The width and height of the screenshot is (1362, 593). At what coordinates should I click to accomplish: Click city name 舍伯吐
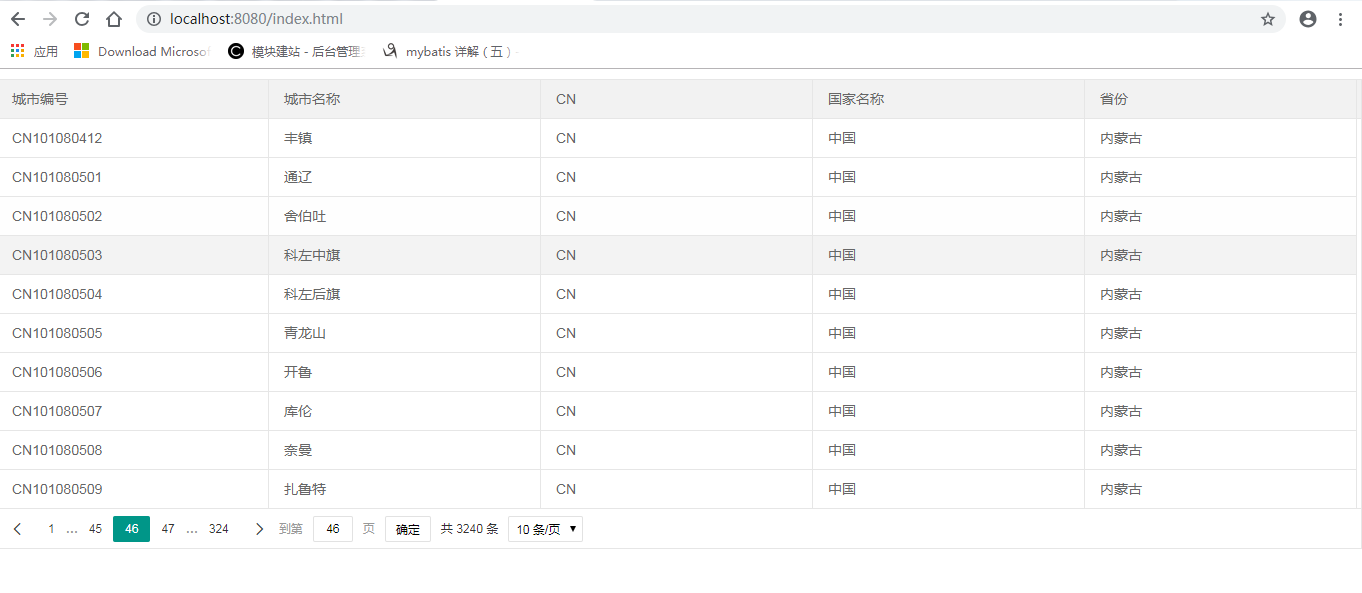click(x=305, y=216)
